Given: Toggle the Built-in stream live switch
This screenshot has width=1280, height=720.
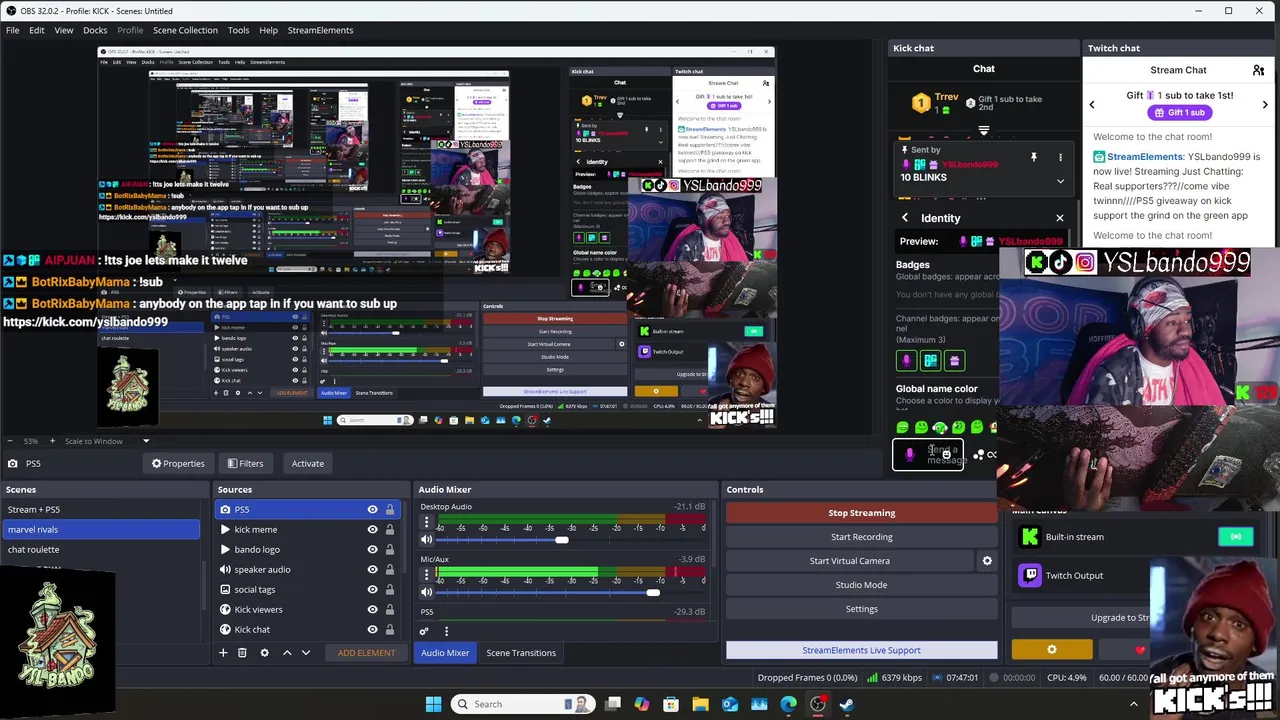Looking at the screenshot, I should click(1236, 537).
